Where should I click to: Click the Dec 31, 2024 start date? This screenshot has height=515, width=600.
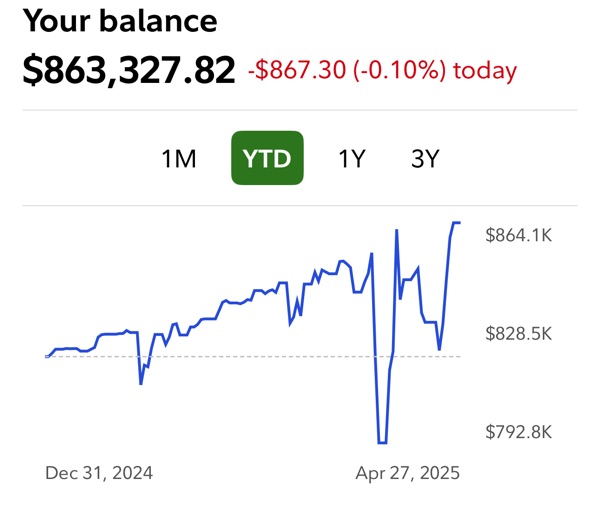(99, 473)
